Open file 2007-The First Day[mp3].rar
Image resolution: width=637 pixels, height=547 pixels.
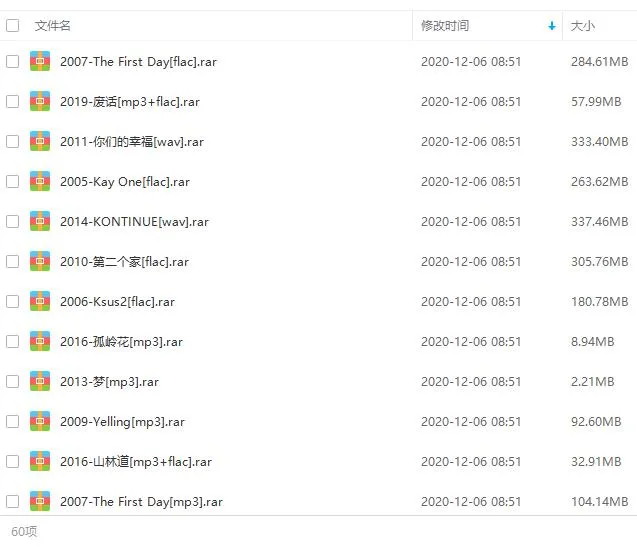click(141, 501)
